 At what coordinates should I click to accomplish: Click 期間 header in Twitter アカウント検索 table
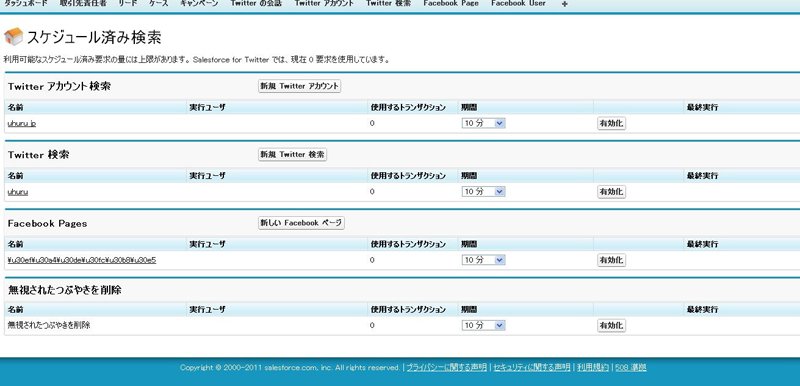(x=469, y=108)
